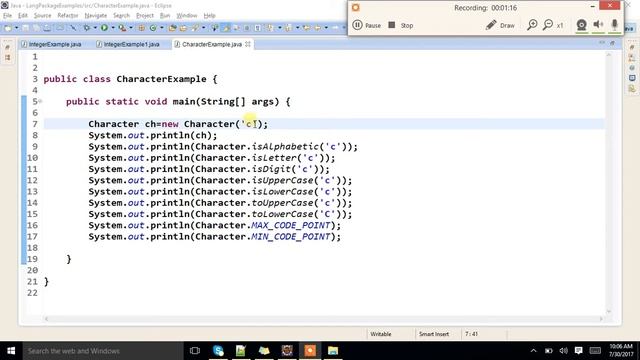Click the New Java Package icon
Viewport: 640px width, 360px height.
click(x=141, y=28)
